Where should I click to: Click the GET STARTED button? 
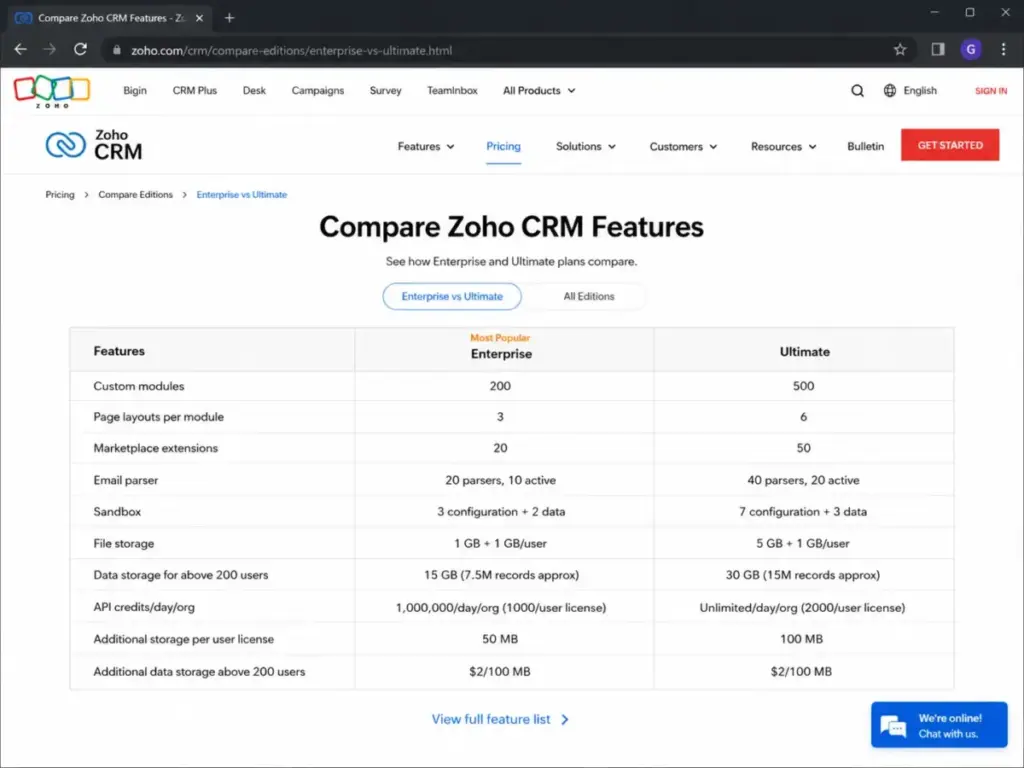pos(950,145)
